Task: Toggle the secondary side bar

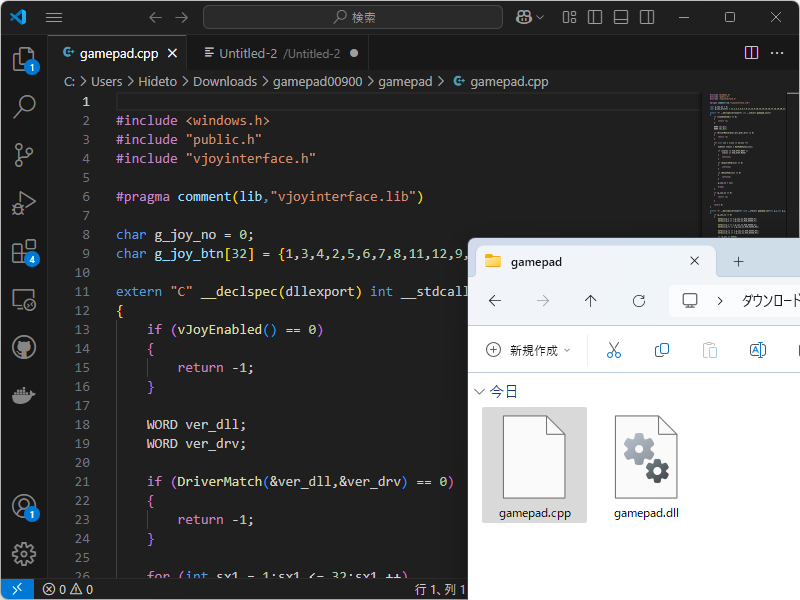Action: coord(647,17)
